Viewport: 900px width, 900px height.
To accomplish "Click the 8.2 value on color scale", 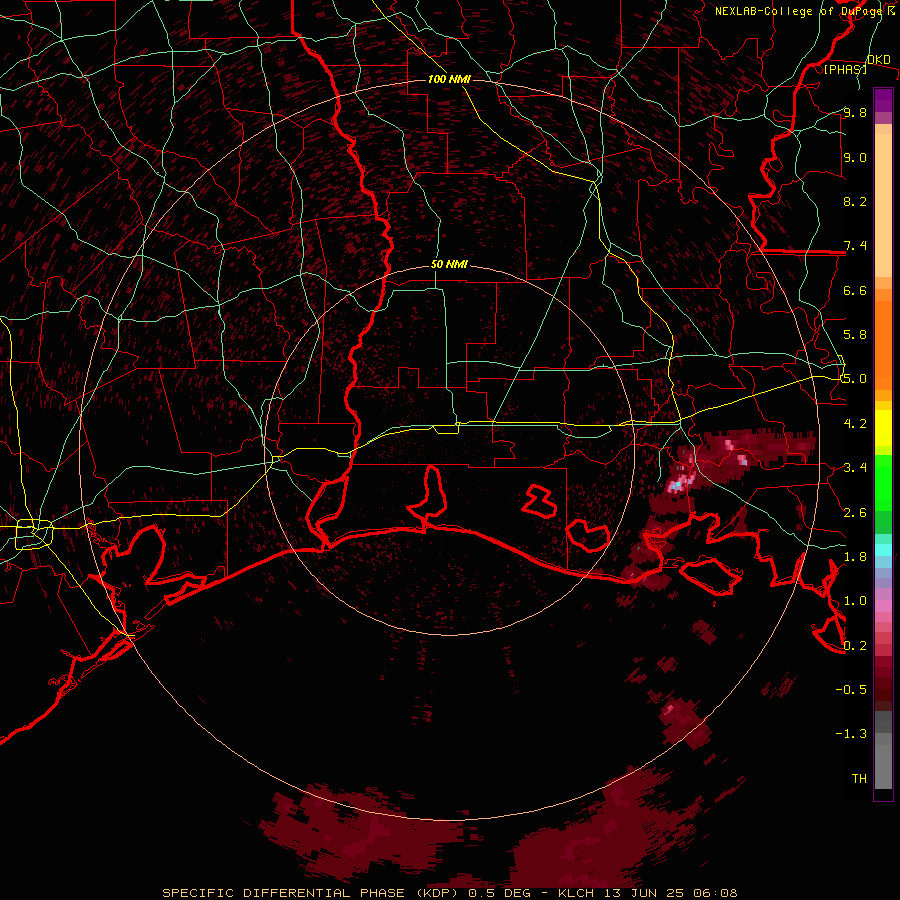I will 855,201.
